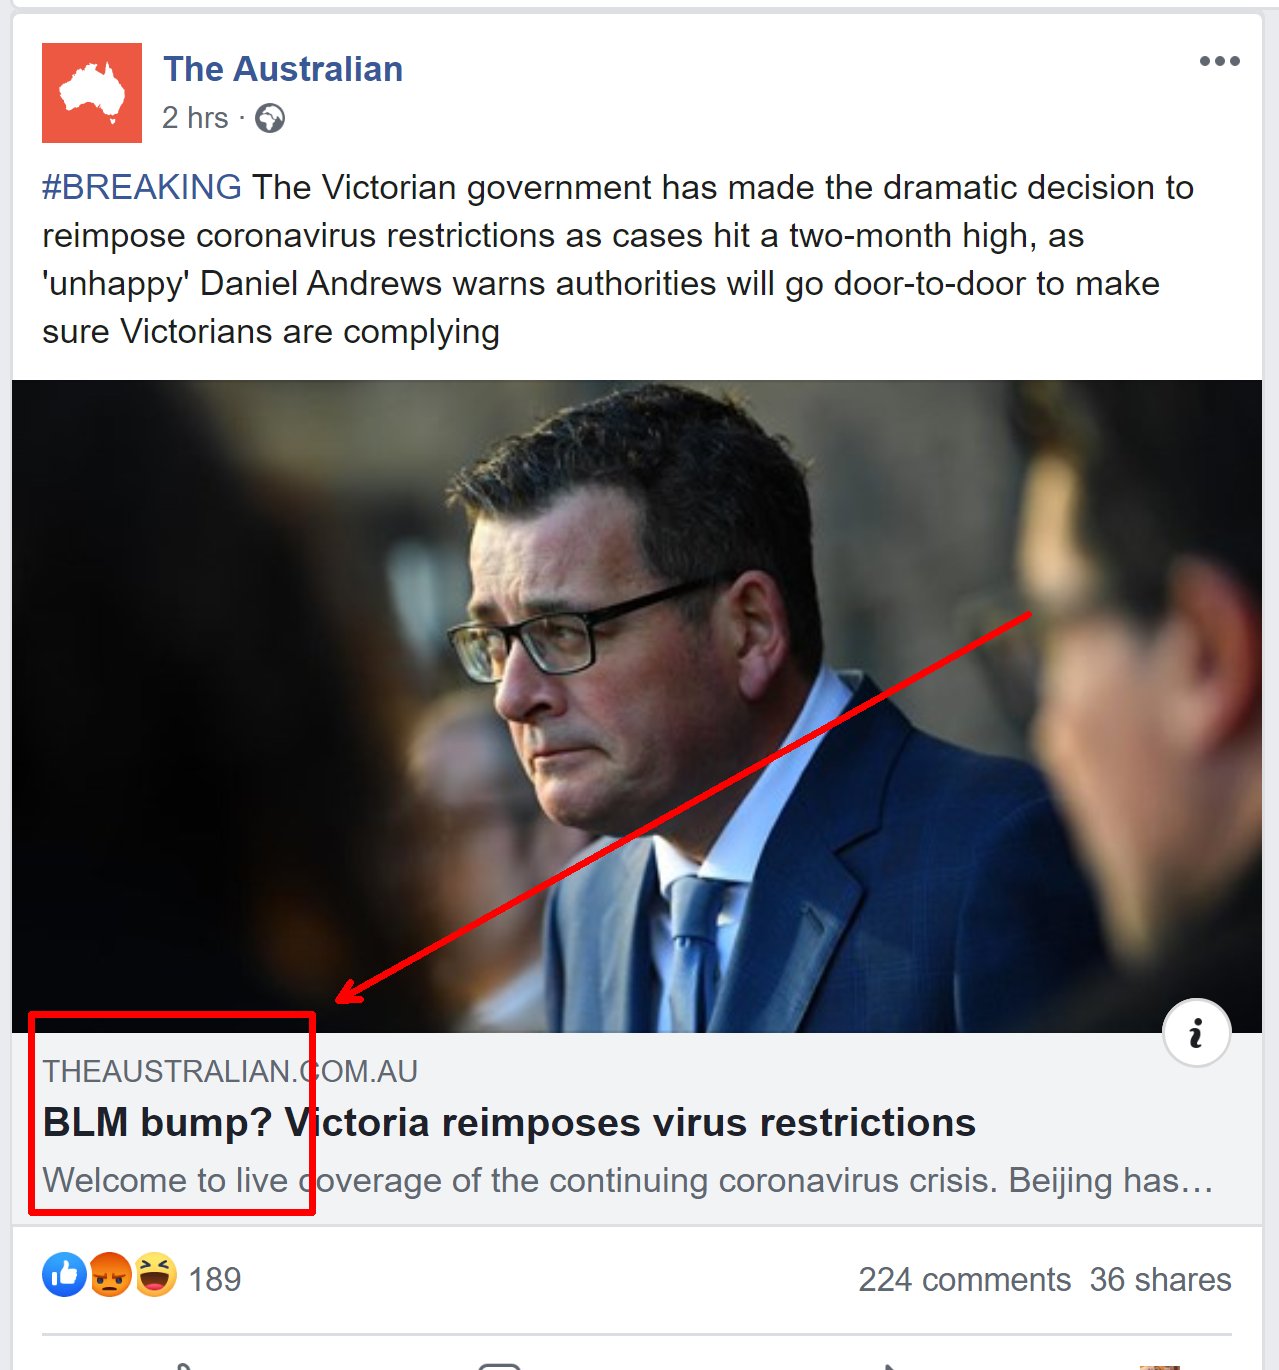Open the #BREAKING hashtag
Screen dimensions: 1279x1370
point(142,187)
